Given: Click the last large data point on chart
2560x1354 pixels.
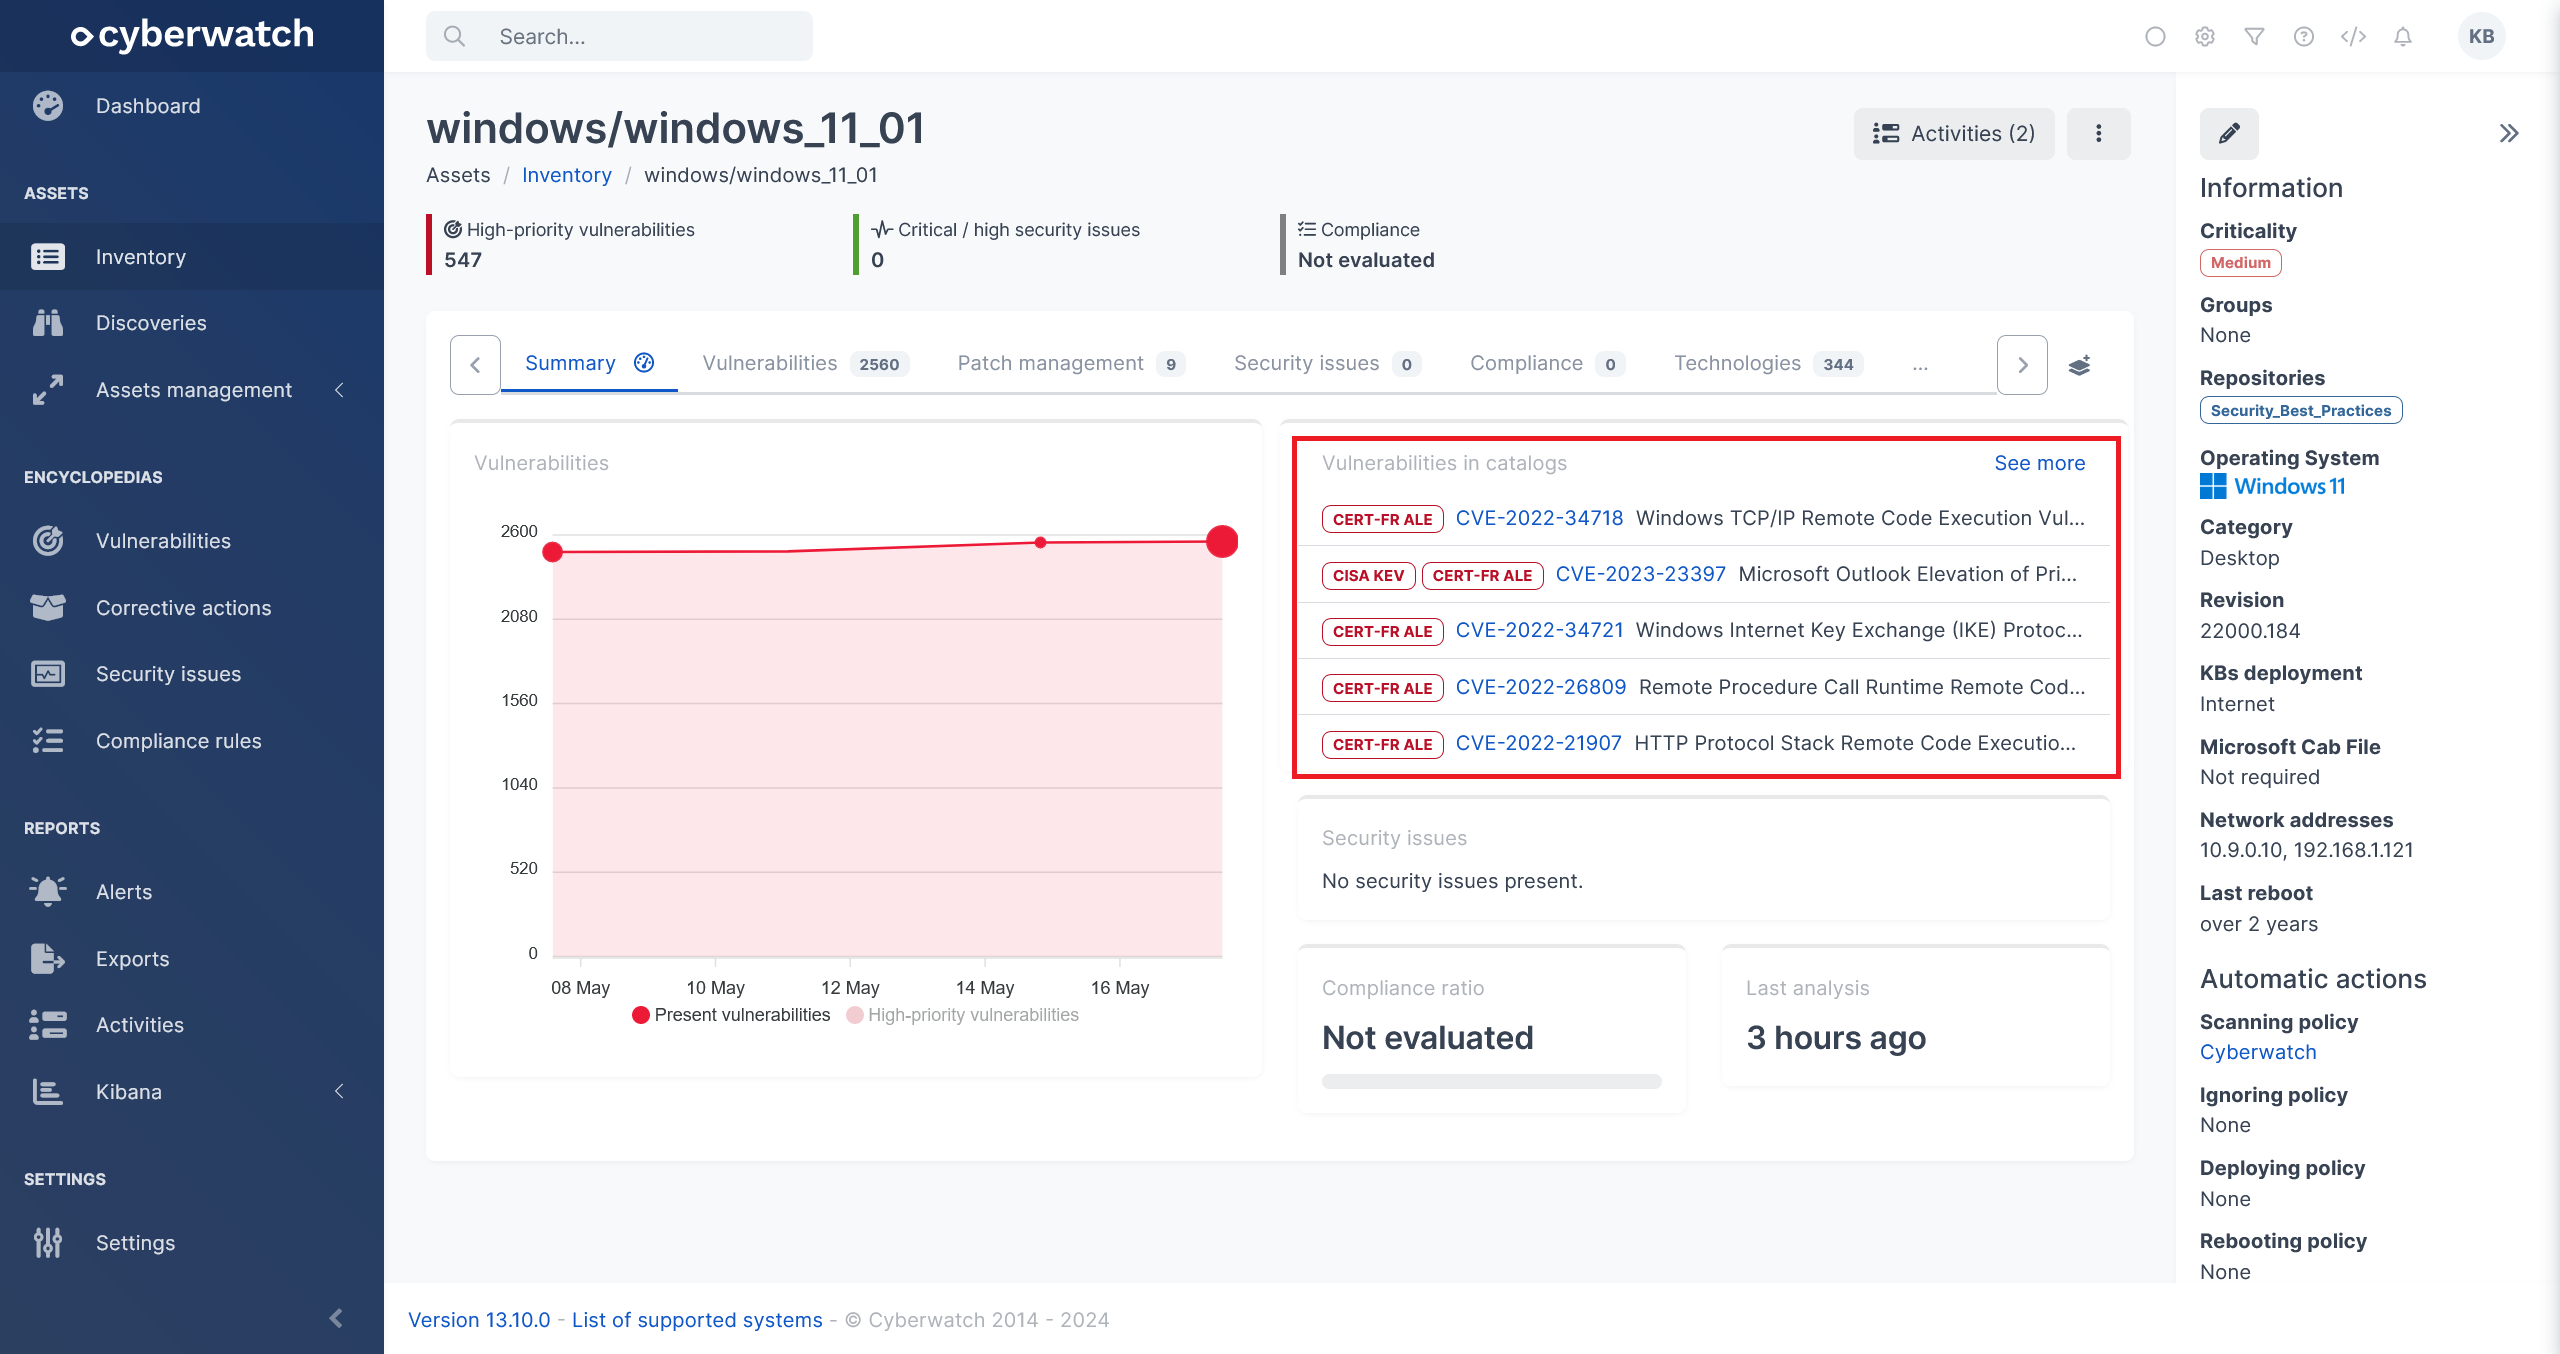Looking at the screenshot, I should [1222, 541].
